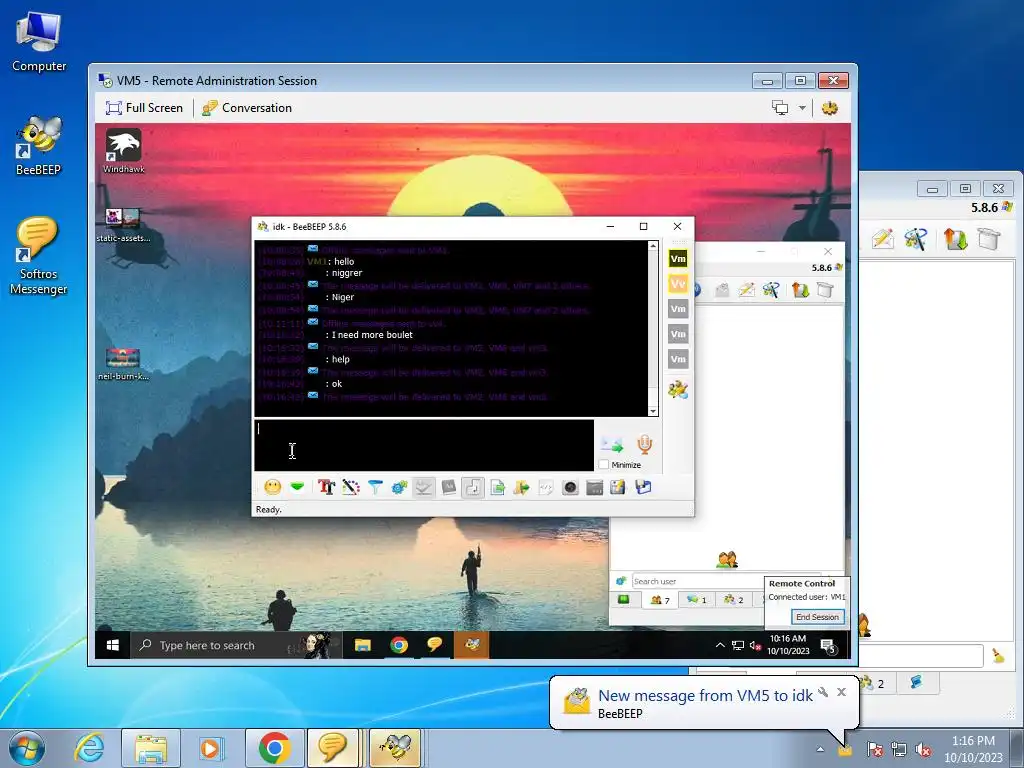Open Chrome on the remote taskbar
This screenshot has width=1024, height=768.
(x=399, y=645)
